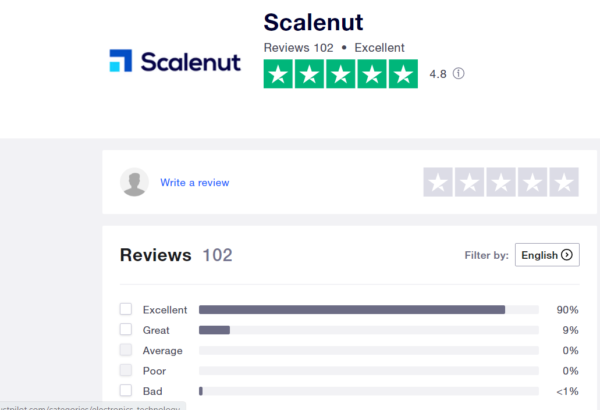Image resolution: width=600 pixels, height=410 pixels.
Task: Click the Excellent 90% rating bar
Action: click(368, 310)
